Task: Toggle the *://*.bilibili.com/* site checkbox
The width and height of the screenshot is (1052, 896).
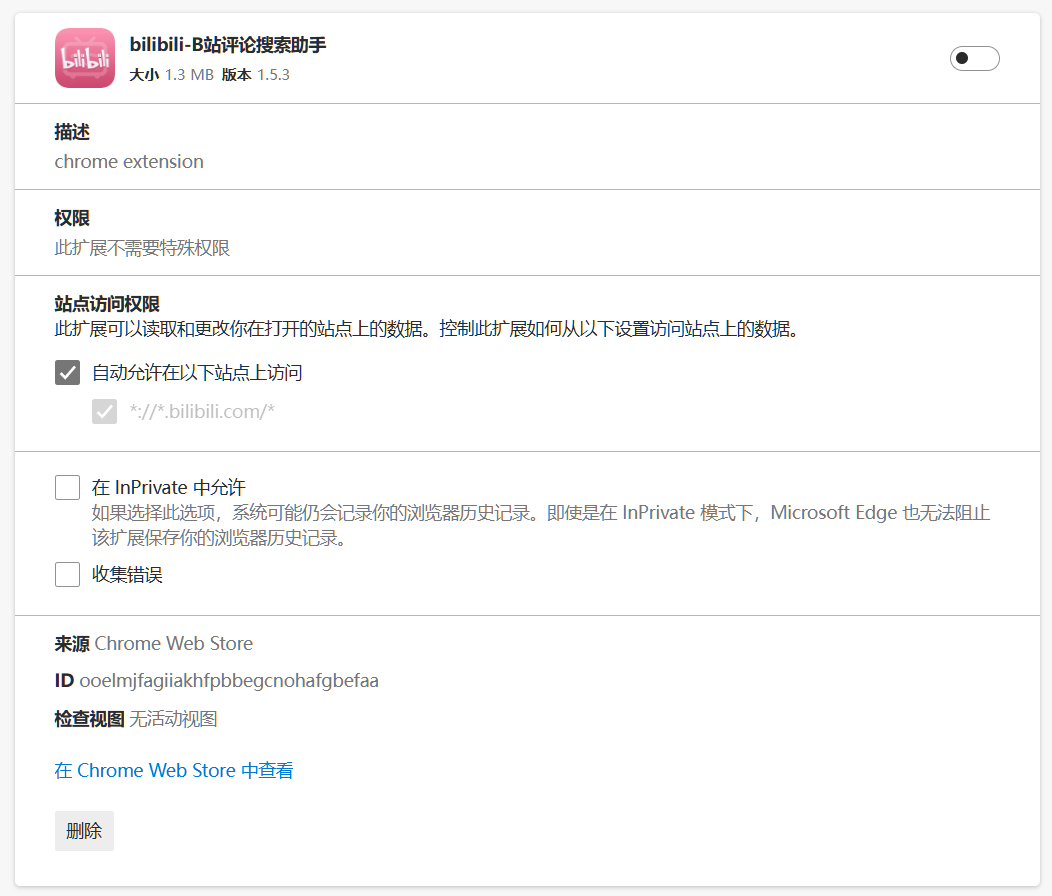Action: [x=104, y=411]
